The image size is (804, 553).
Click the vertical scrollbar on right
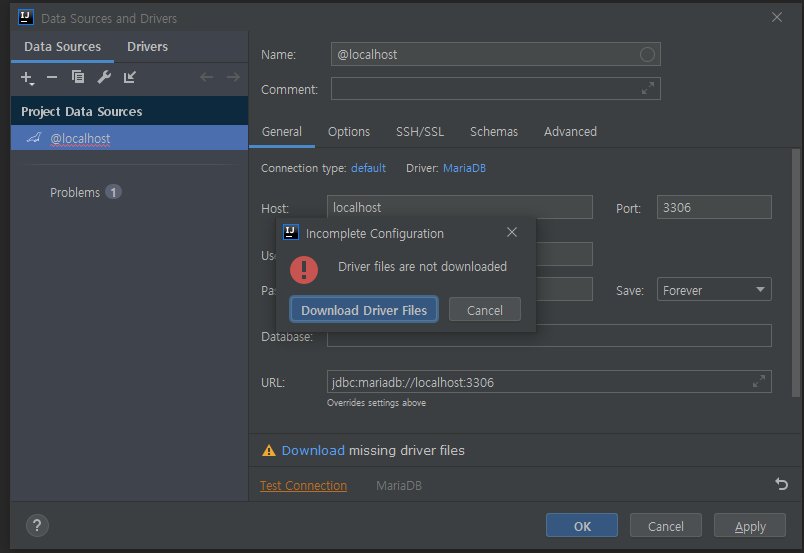click(796, 273)
